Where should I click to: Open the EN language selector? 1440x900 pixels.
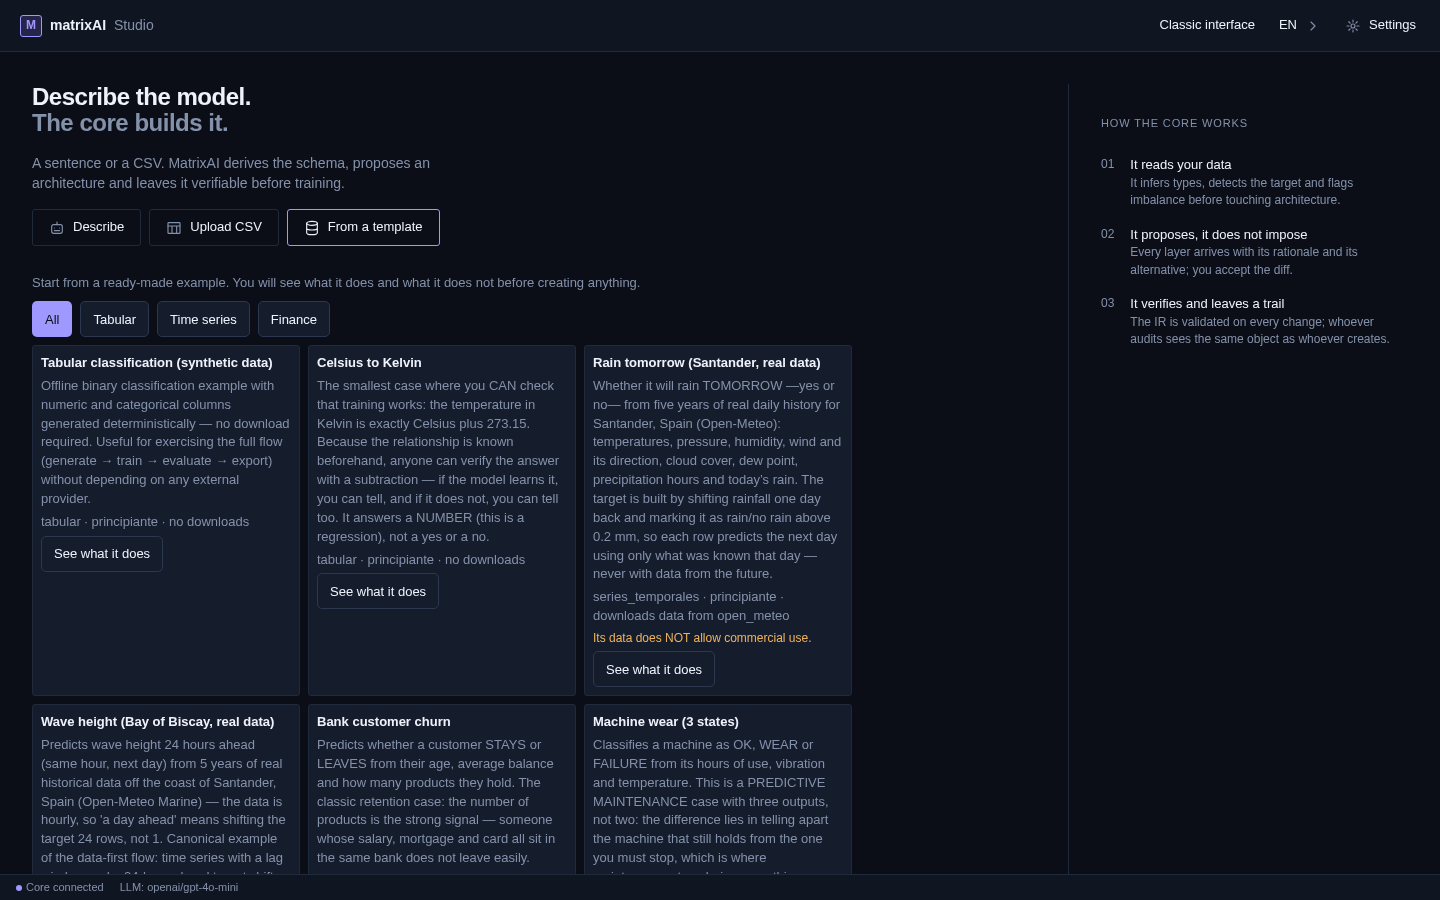[x=1298, y=25]
